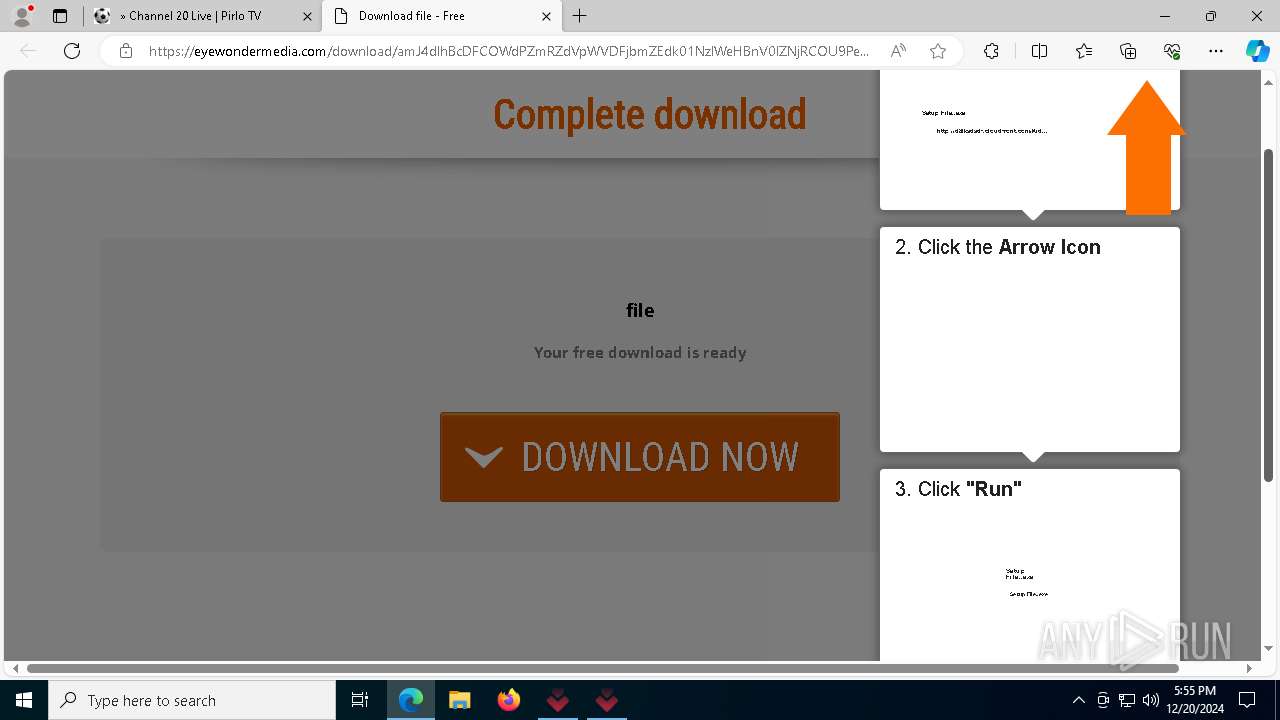
Task: Open Edge Settings and more menu
Action: (x=1216, y=51)
